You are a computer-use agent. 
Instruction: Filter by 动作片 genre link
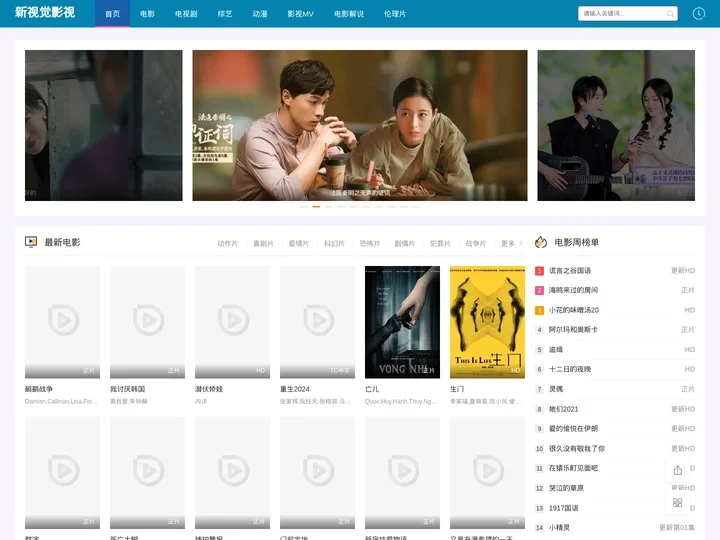pos(228,243)
